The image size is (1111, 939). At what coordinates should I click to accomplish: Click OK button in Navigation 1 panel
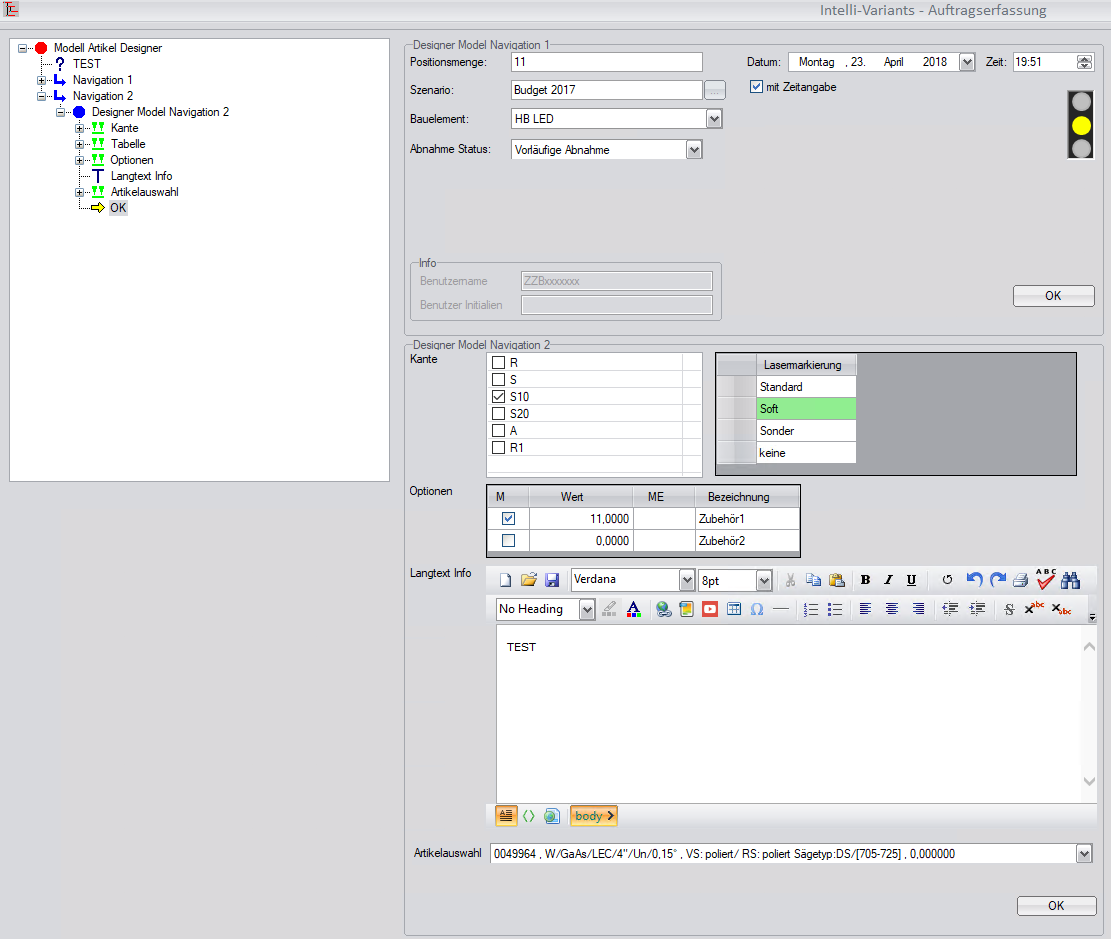(x=1054, y=296)
